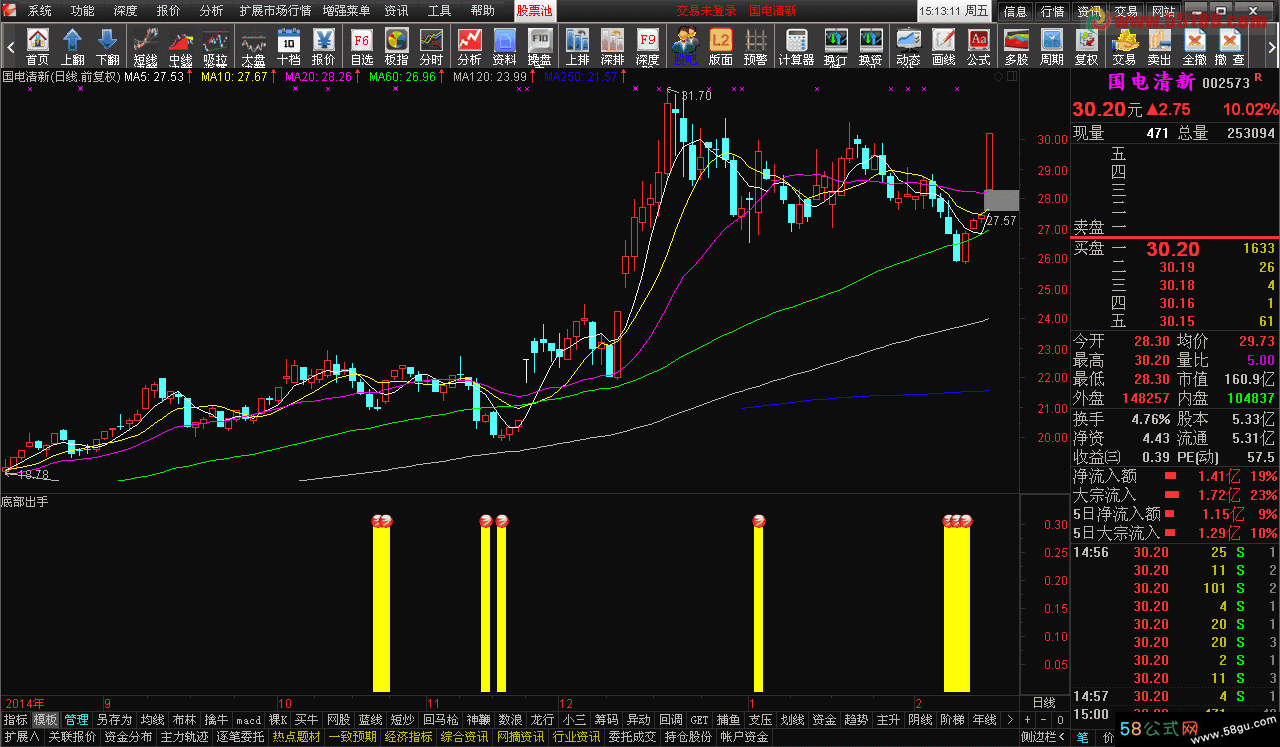Click the 下翻 page-down arrow icon
1280x747 pixels.
coord(107,46)
